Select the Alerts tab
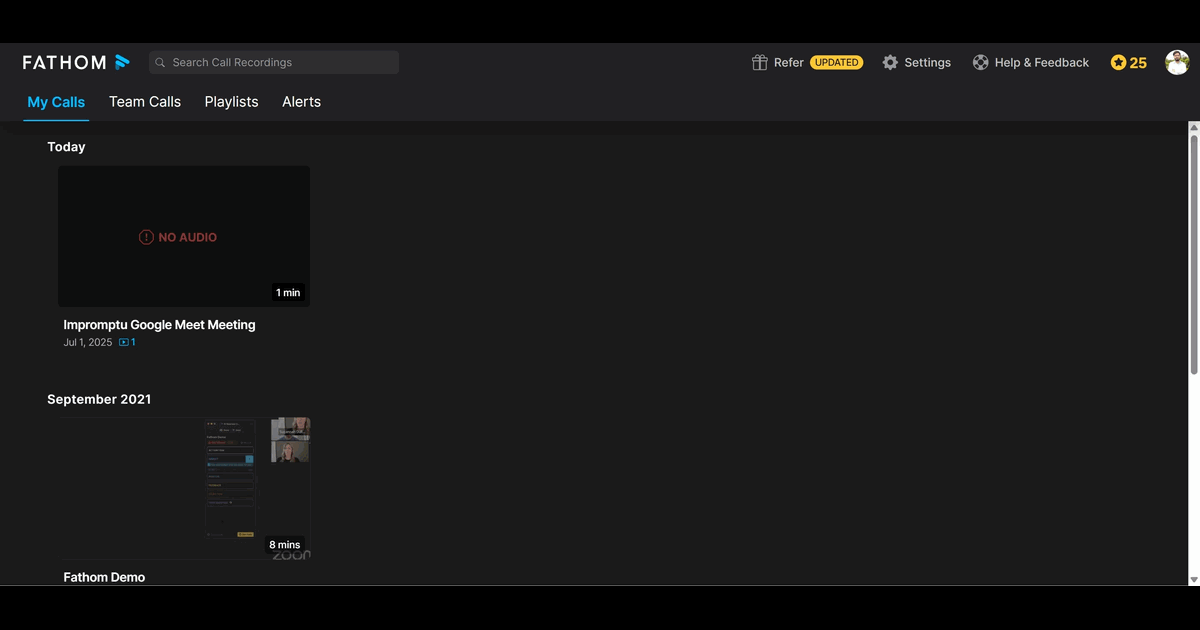This screenshot has height=630, width=1200. coord(301,102)
